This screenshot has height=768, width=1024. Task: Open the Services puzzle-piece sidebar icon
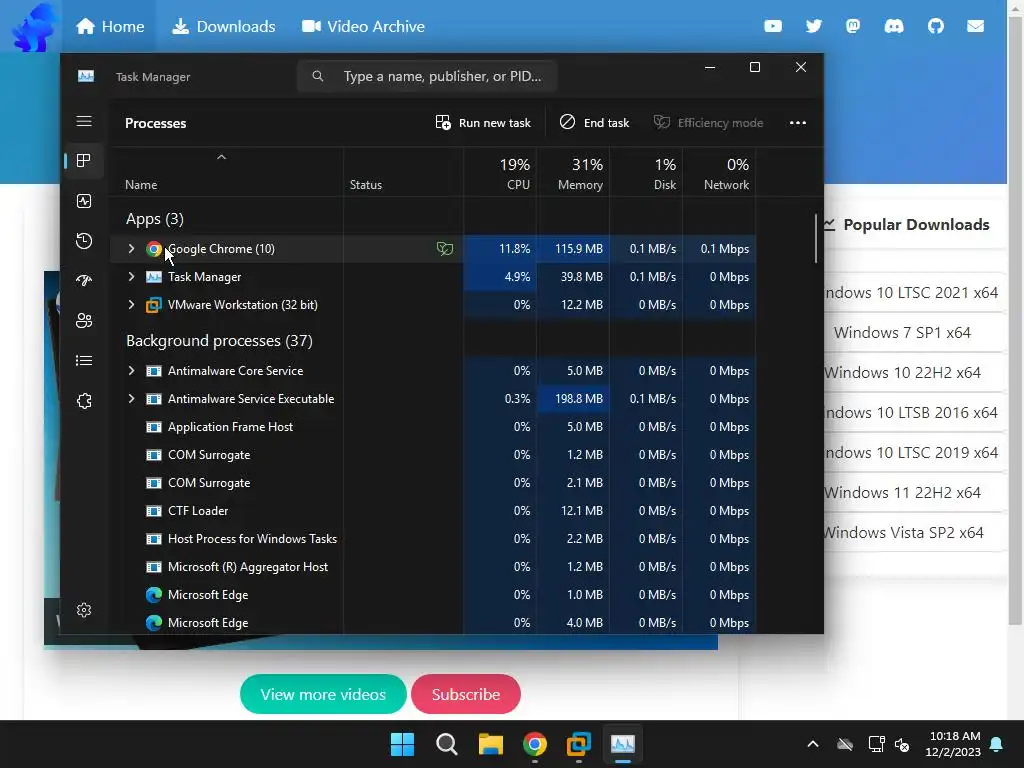coord(84,401)
